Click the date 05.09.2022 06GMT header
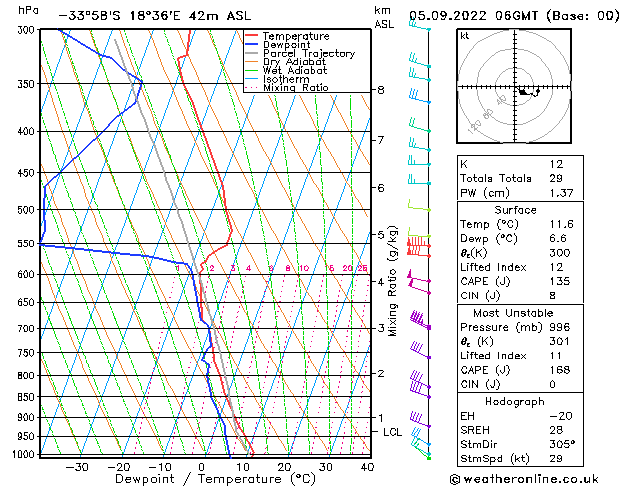 pos(514,16)
